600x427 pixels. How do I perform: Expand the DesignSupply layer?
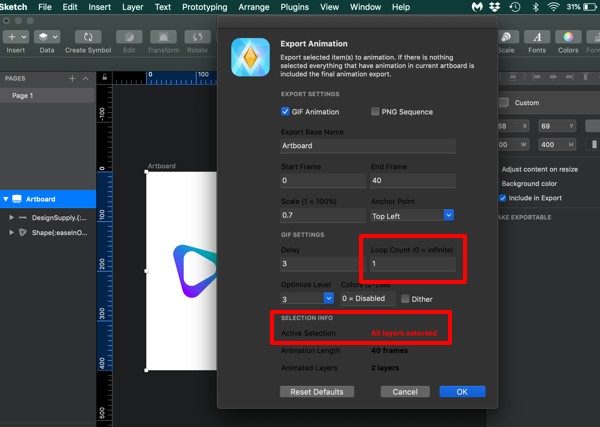coord(11,217)
